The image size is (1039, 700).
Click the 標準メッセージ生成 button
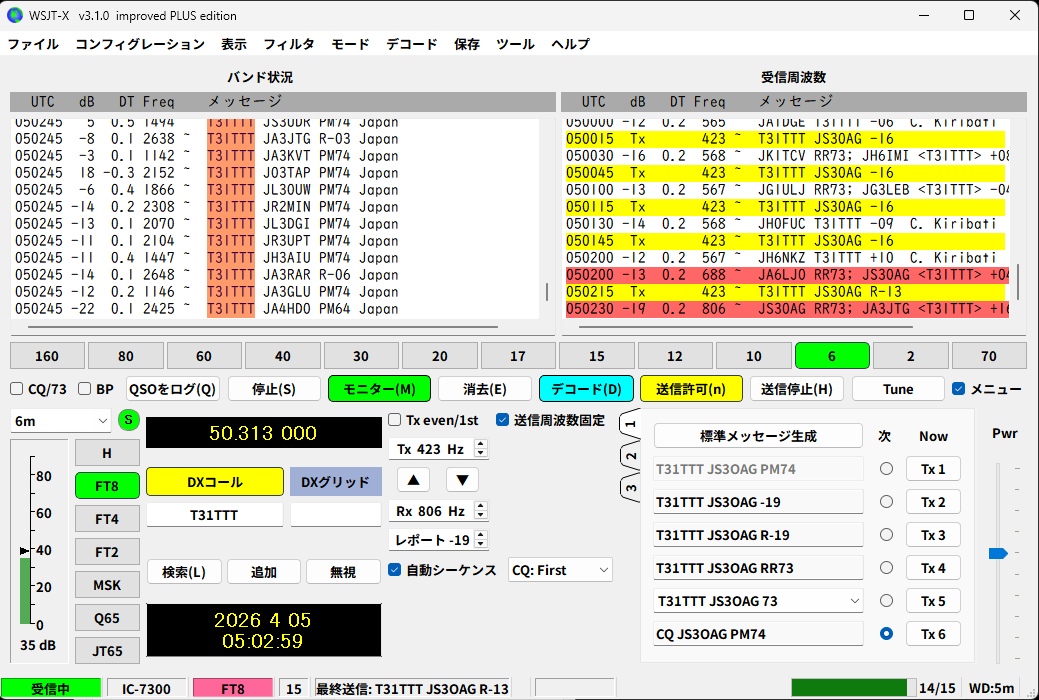758,436
